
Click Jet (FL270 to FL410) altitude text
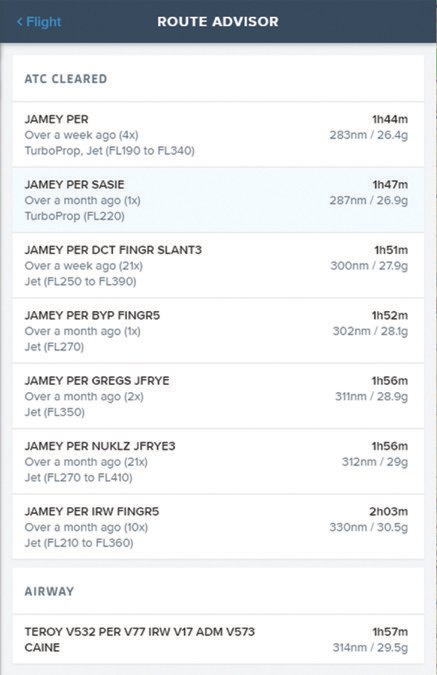[78, 478]
